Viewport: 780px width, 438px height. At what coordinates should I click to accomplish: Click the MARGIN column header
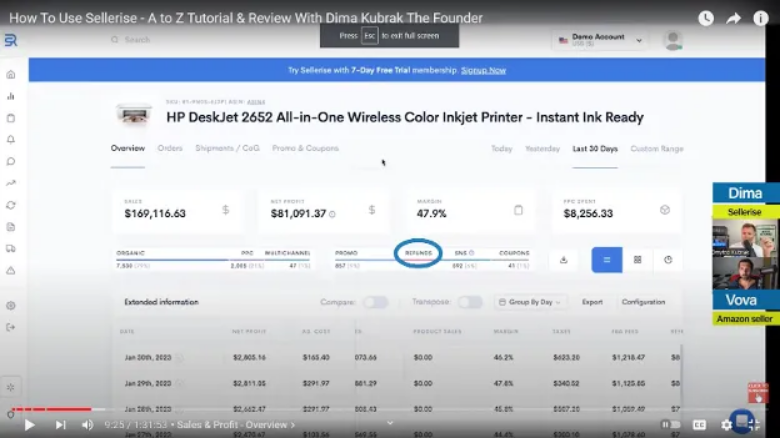(506, 331)
